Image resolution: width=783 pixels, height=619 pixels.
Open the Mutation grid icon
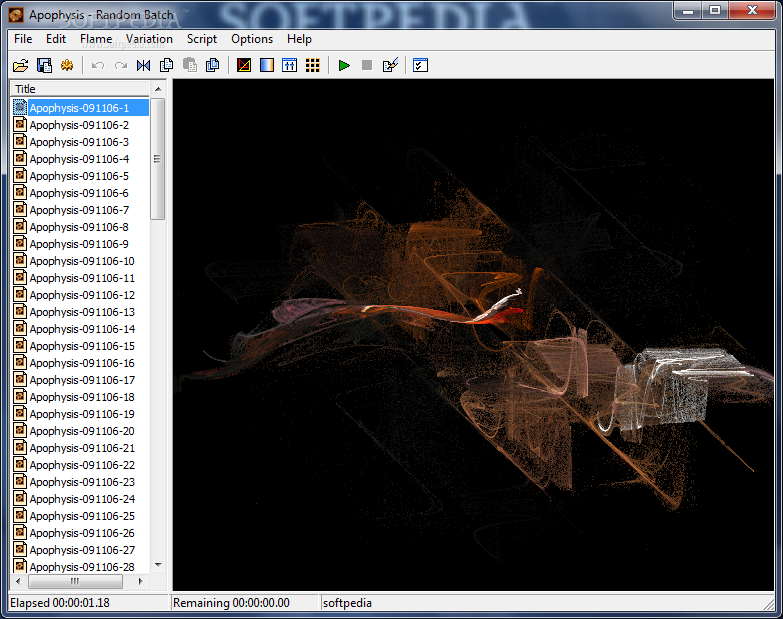pyautogui.click(x=313, y=65)
